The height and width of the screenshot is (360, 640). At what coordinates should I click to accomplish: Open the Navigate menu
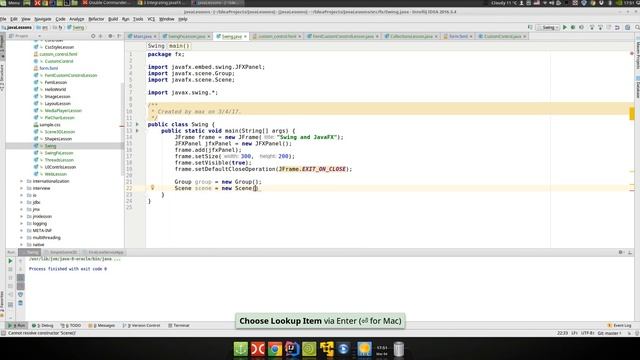(x=43, y=19)
